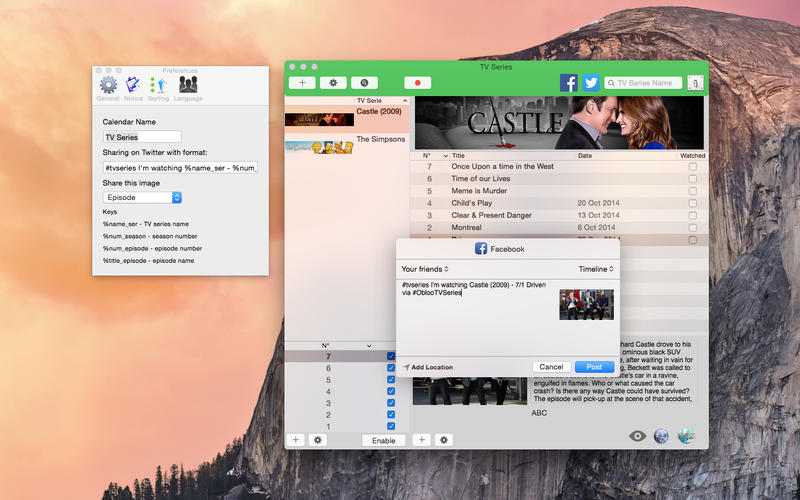Screen dimensions: 800x500
Task: Open the Your friends audience dropdown
Action: (425, 269)
